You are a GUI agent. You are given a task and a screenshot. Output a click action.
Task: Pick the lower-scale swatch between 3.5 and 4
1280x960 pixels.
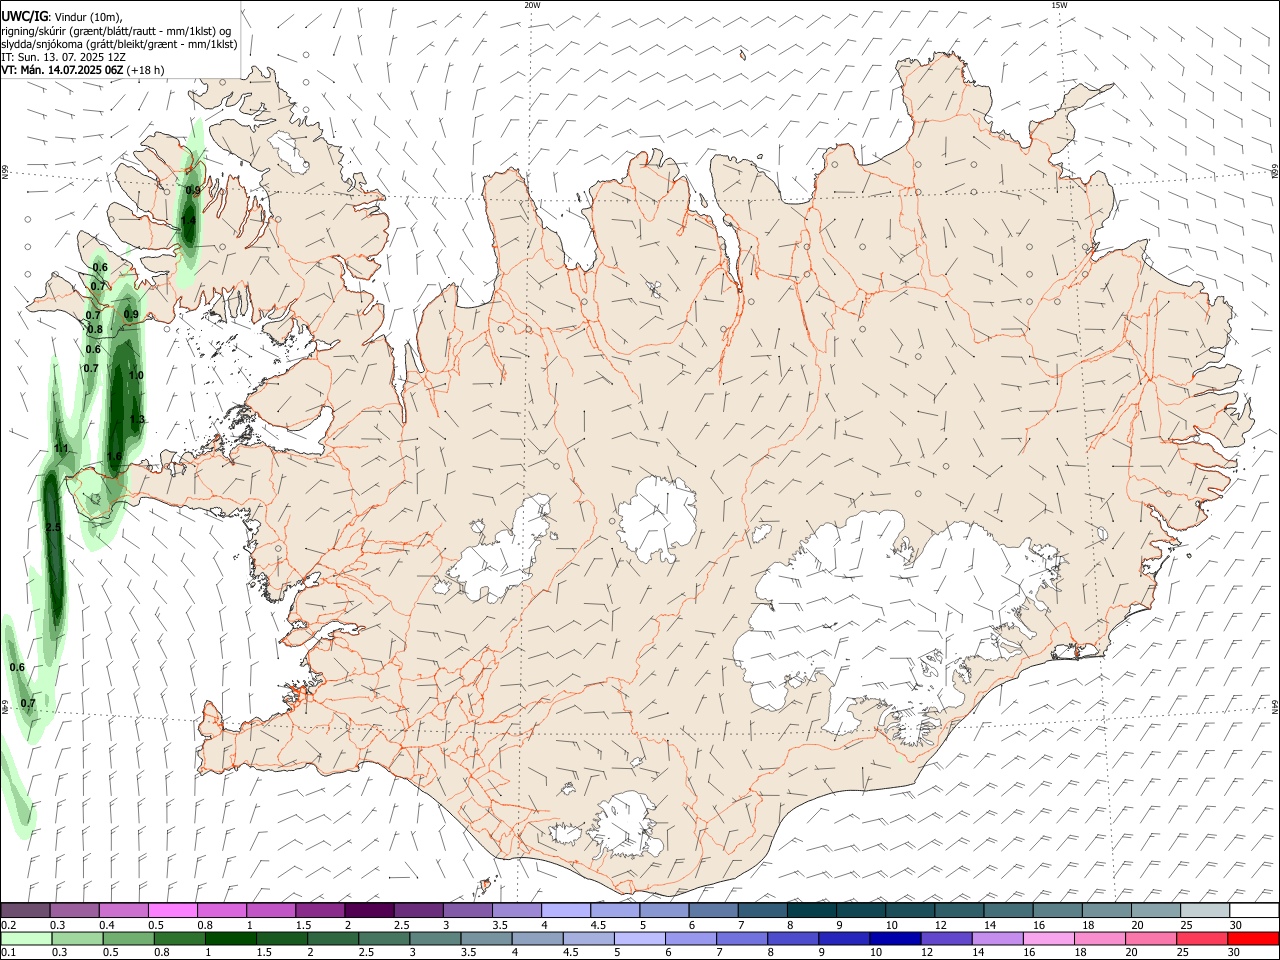486,938
